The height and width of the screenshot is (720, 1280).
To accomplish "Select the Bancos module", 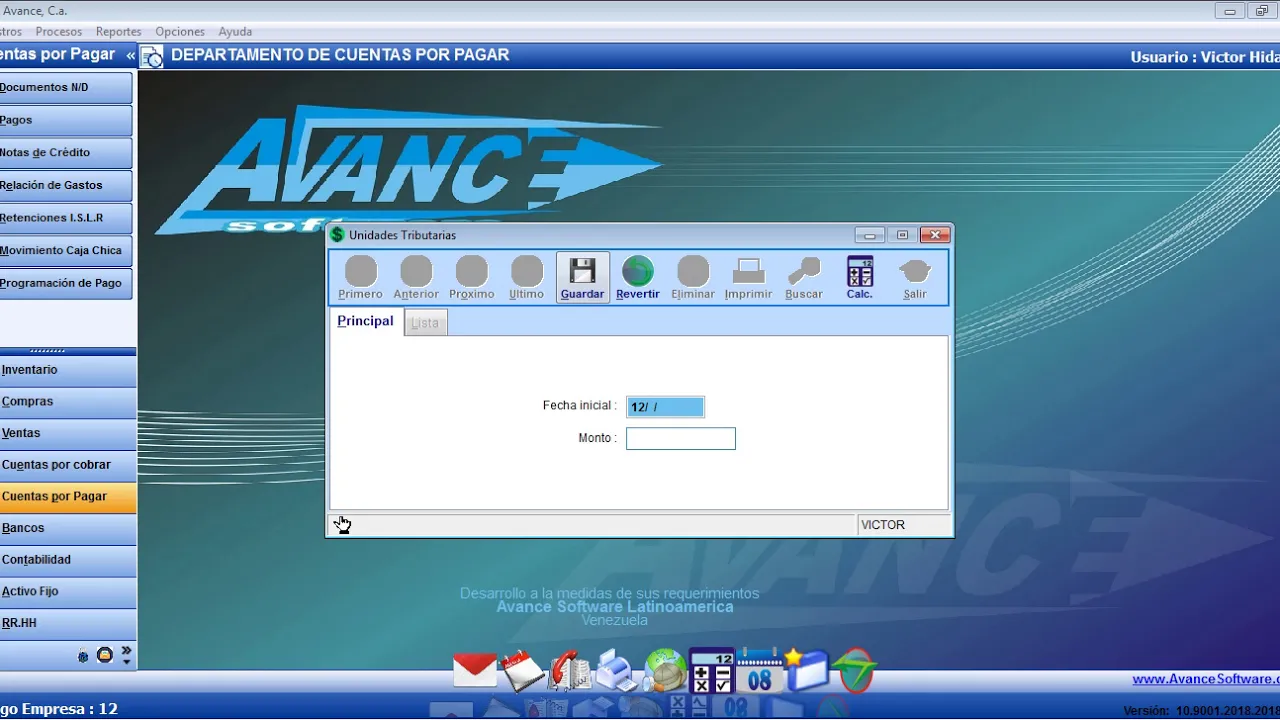I will (68, 528).
